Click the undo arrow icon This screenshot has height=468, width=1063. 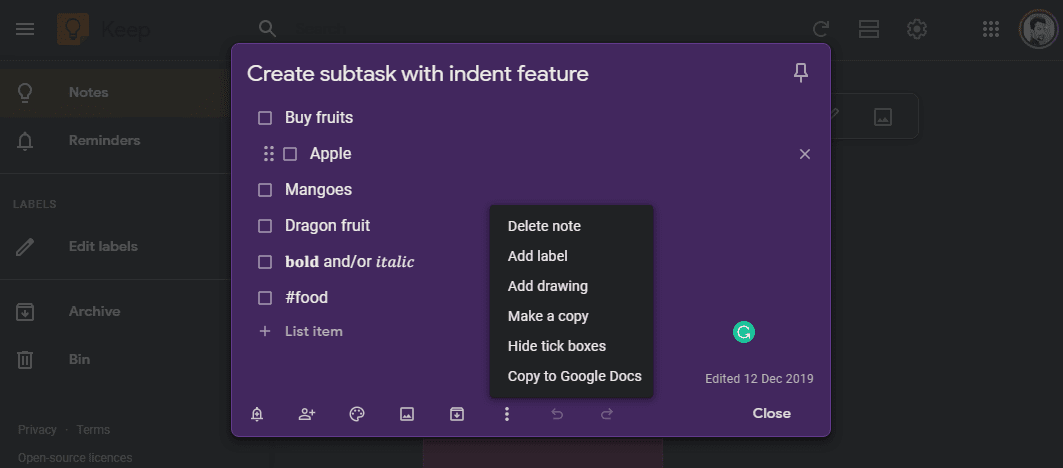tap(557, 414)
